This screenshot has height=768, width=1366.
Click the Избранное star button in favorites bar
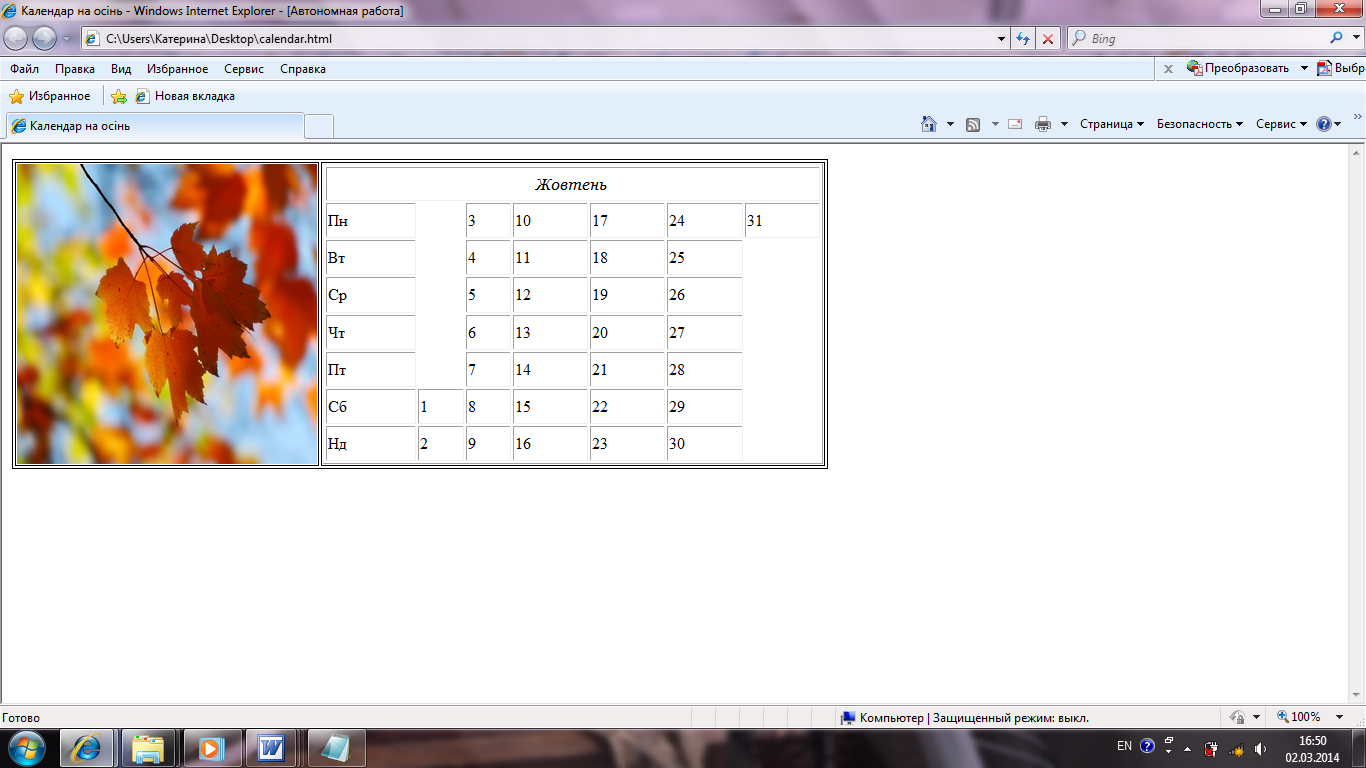pyautogui.click(x=50, y=96)
